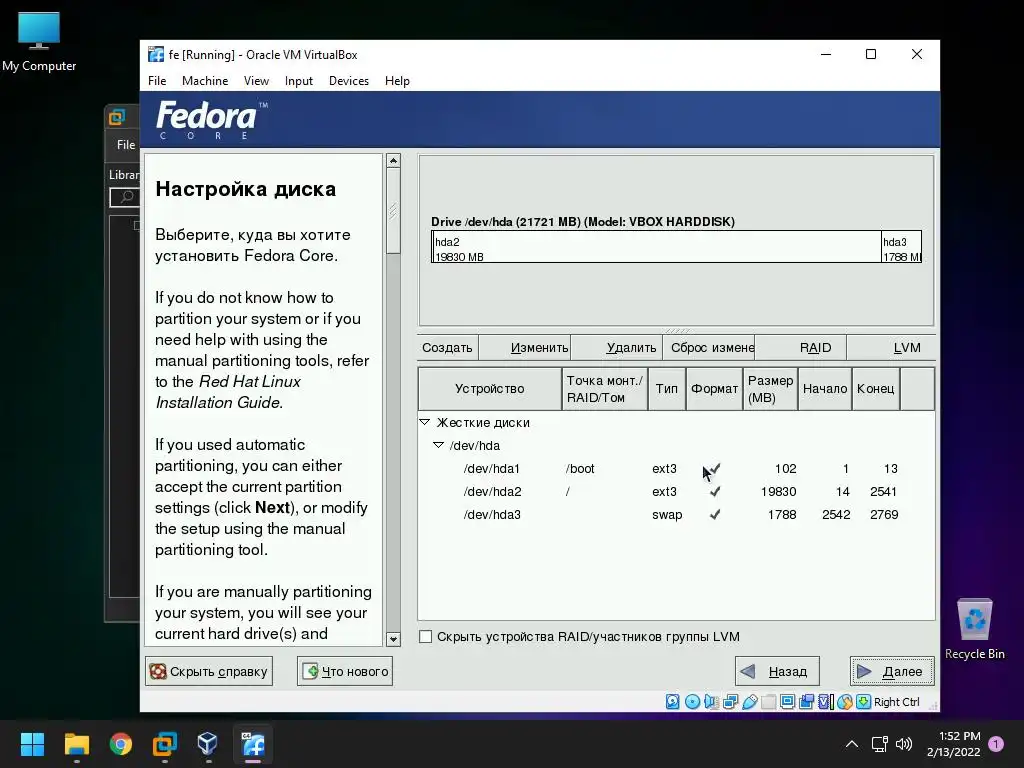Click the taskbar clock and date
1024x768 pixels.
pyautogui.click(x=953, y=744)
